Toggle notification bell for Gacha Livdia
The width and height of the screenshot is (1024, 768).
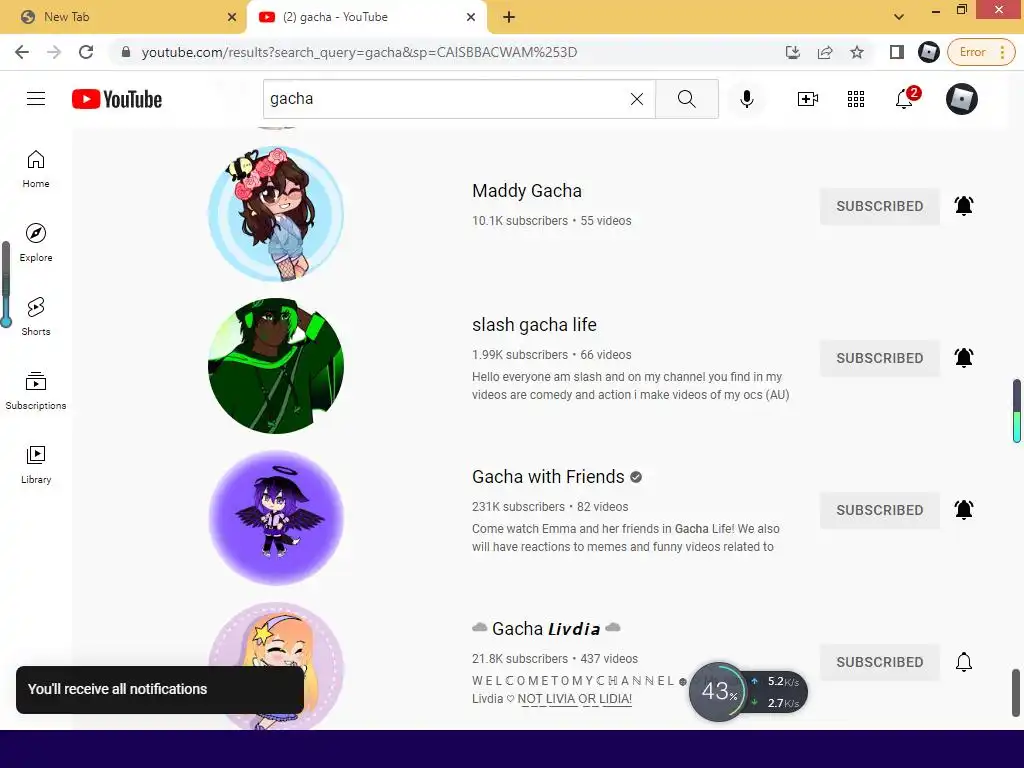(x=964, y=662)
